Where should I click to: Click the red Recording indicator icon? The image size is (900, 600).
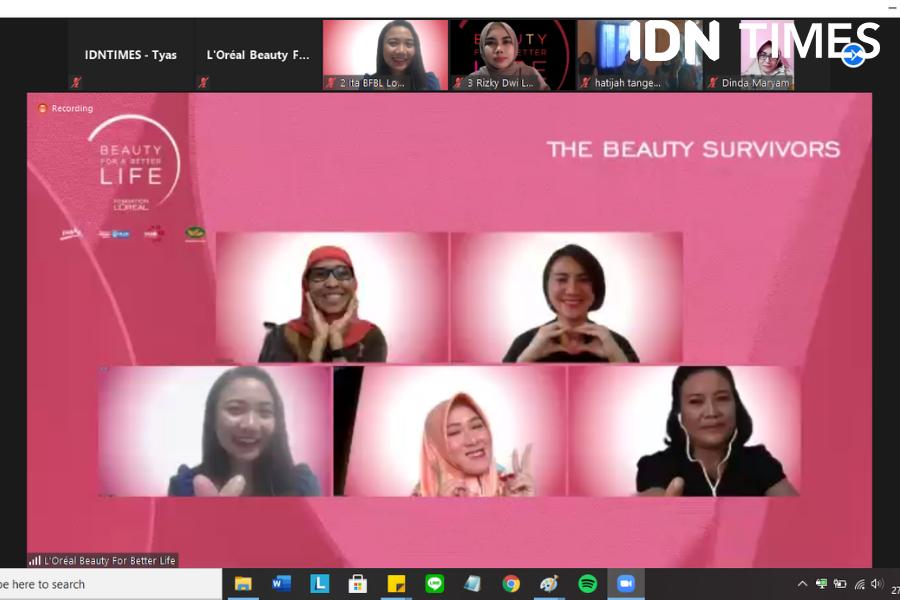coord(42,108)
